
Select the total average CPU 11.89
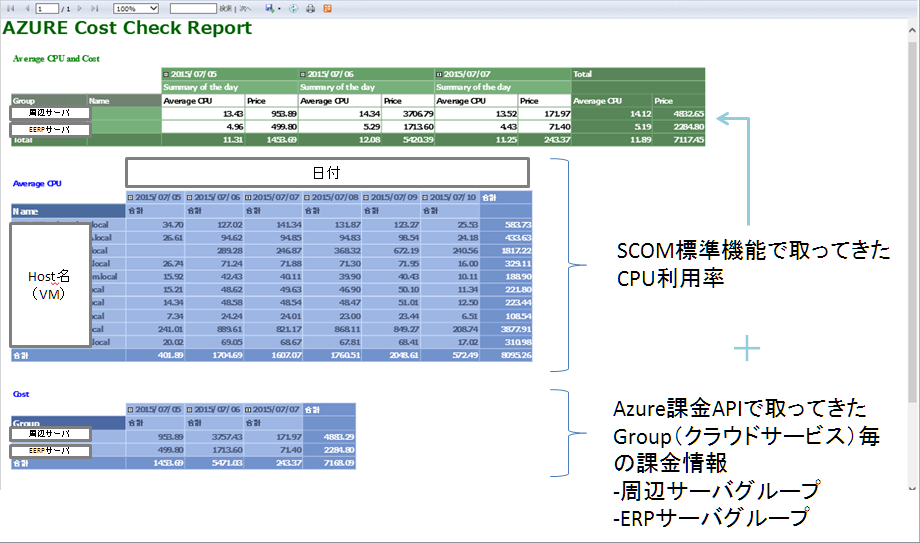click(641, 140)
